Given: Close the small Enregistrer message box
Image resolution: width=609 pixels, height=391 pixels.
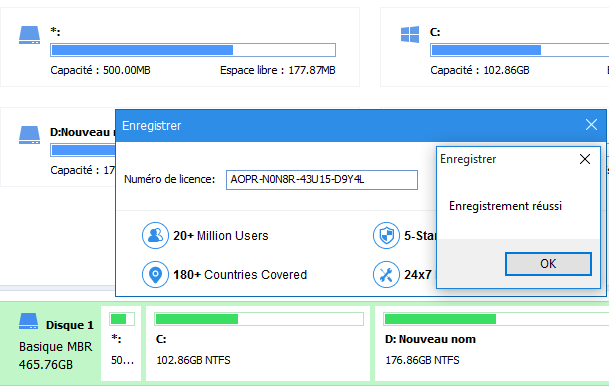Looking at the screenshot, I should point(585,159).
